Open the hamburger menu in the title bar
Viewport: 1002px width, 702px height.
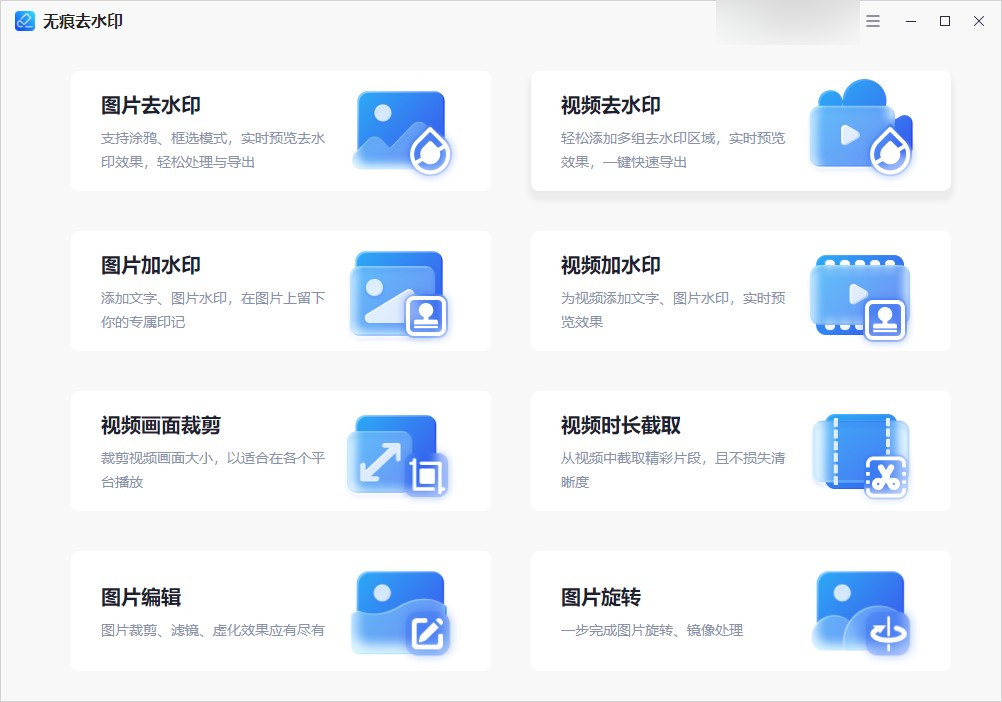(871, 20)
